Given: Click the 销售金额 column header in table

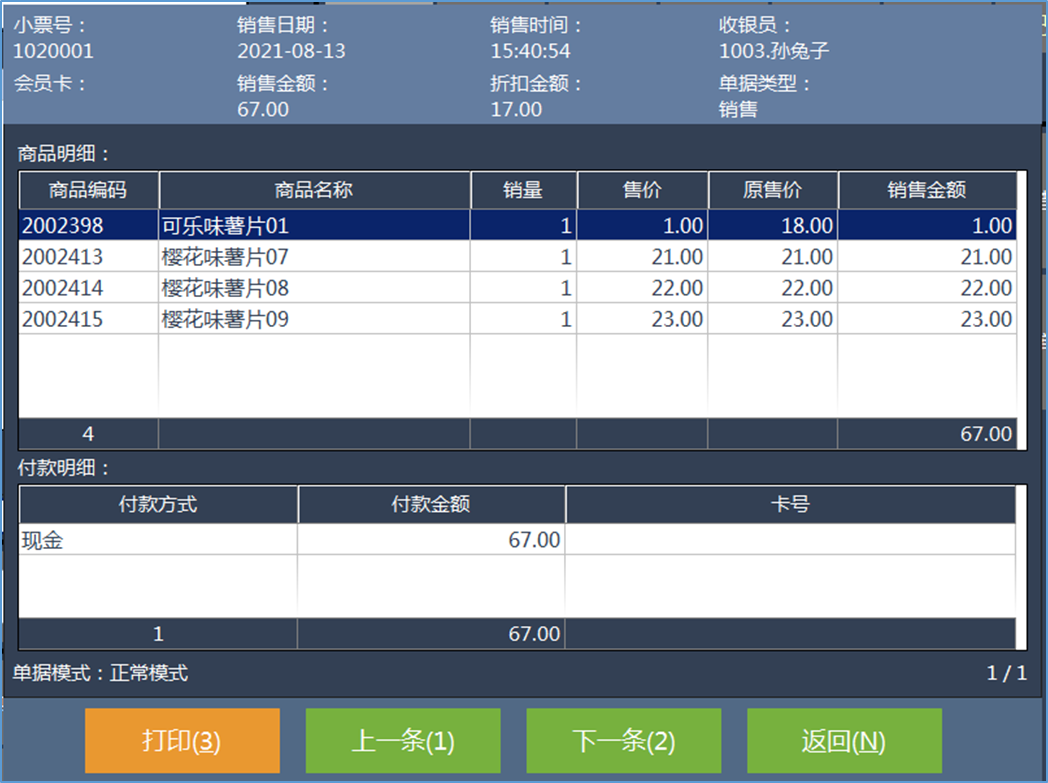Looking at the screenshot, I should (x=927, y=190).
